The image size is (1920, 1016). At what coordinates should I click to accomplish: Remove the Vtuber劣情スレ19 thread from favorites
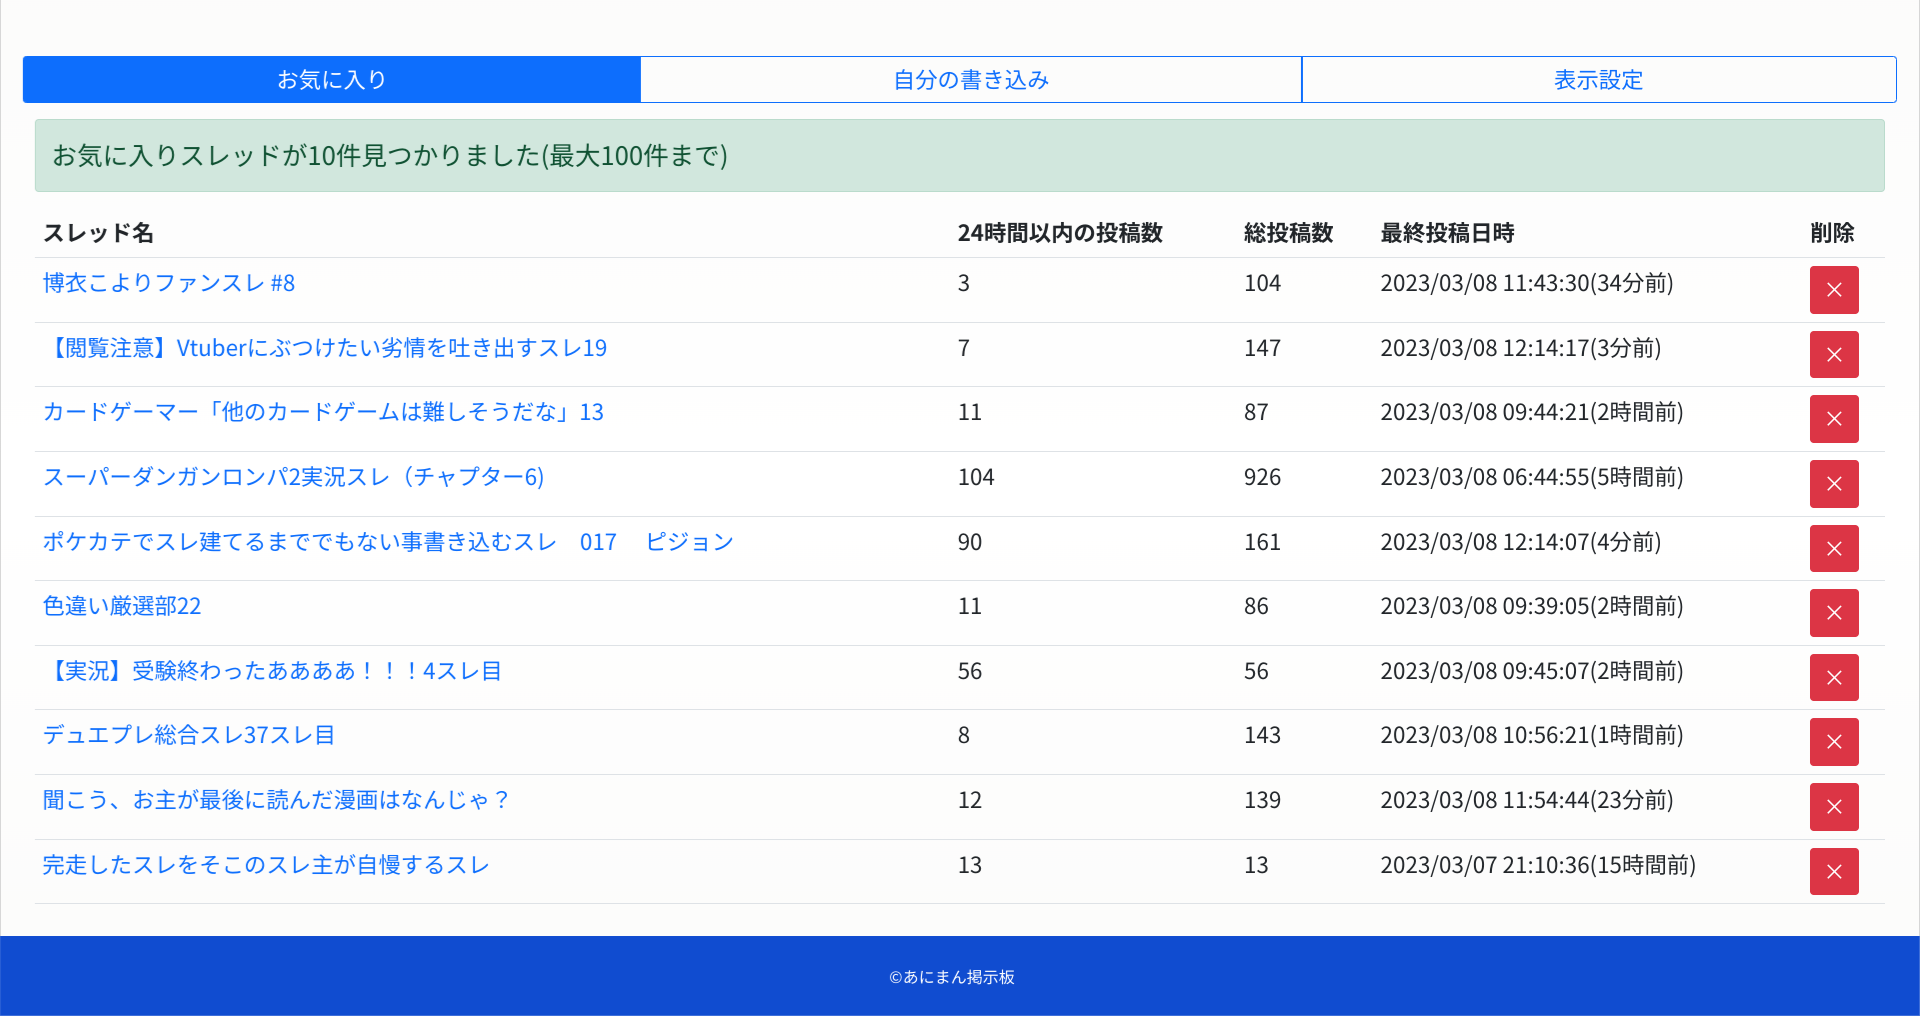[1833, 355]
